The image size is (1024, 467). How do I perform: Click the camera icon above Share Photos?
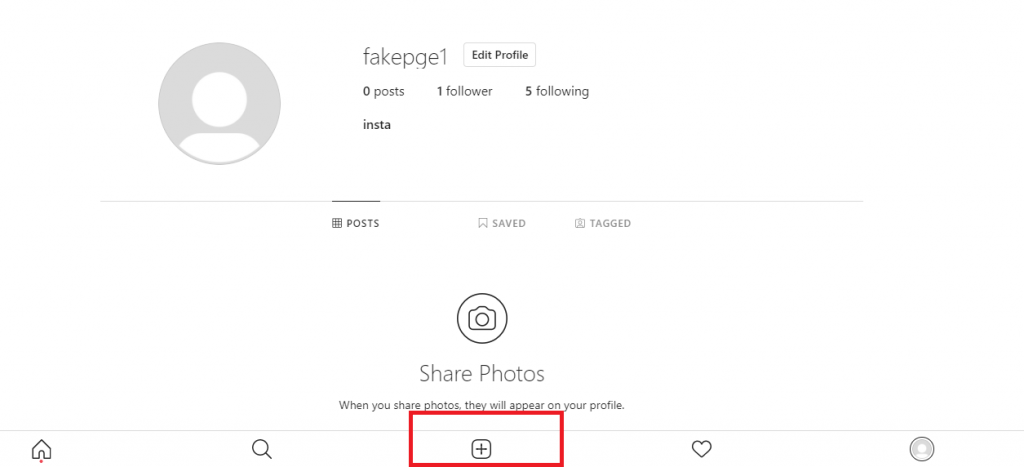tap(482, 319)
